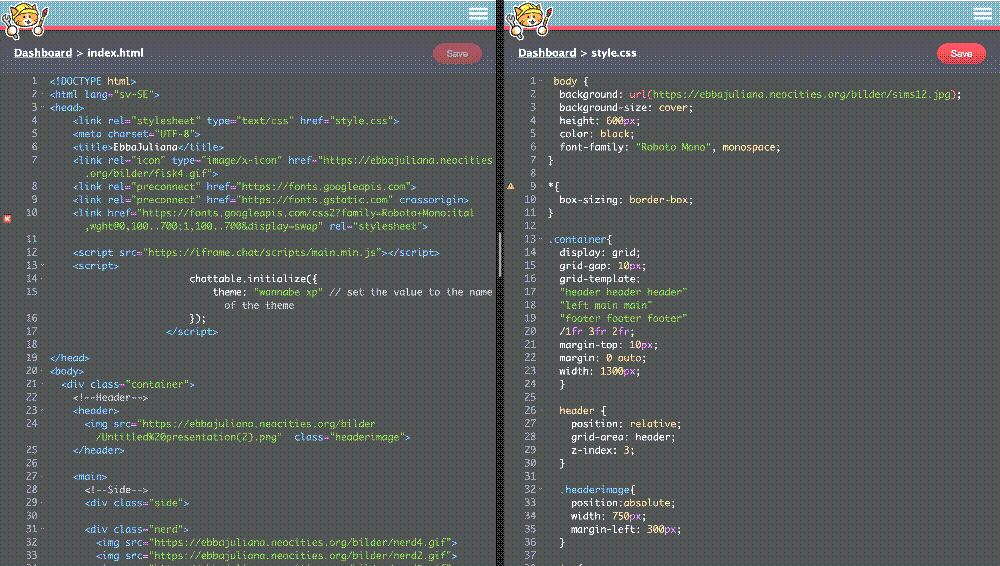Screen dimensions: 1000x566
Task: Click the red error marker beside line 10
Action: [x=8, y=217]
